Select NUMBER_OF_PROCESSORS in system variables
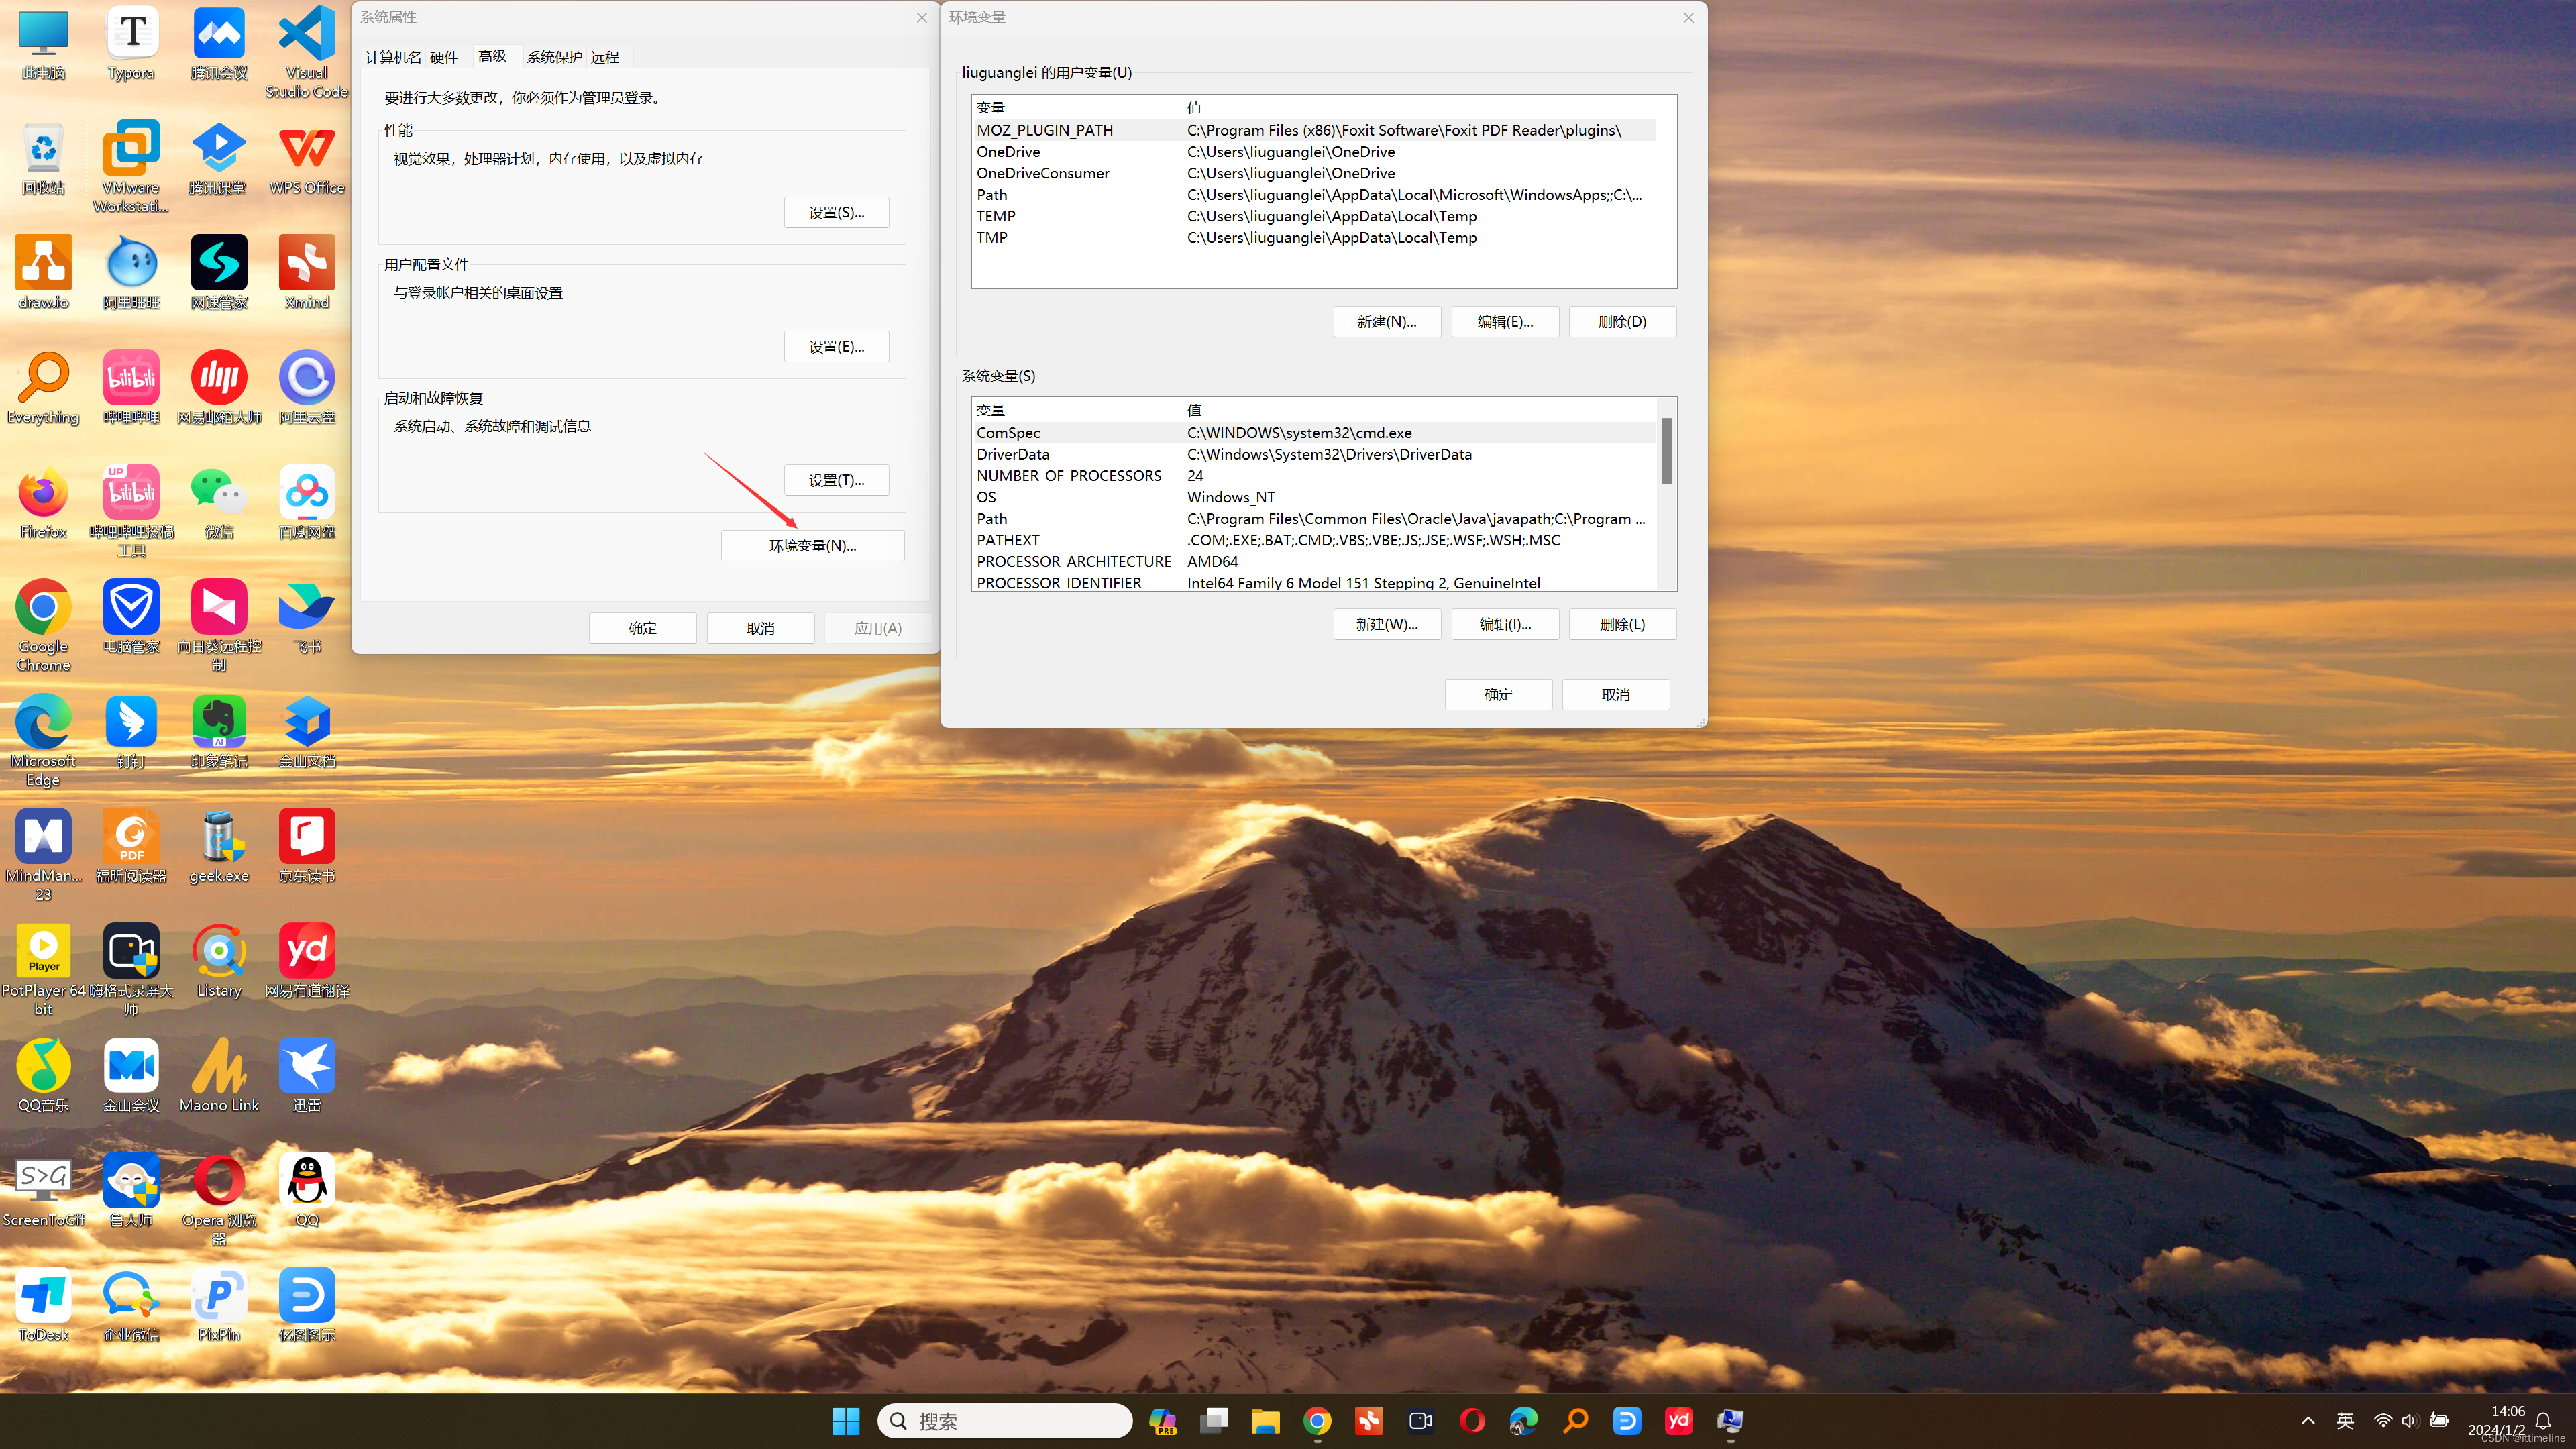This screenshot has height=1449, width=2576. pos(1069,474)
